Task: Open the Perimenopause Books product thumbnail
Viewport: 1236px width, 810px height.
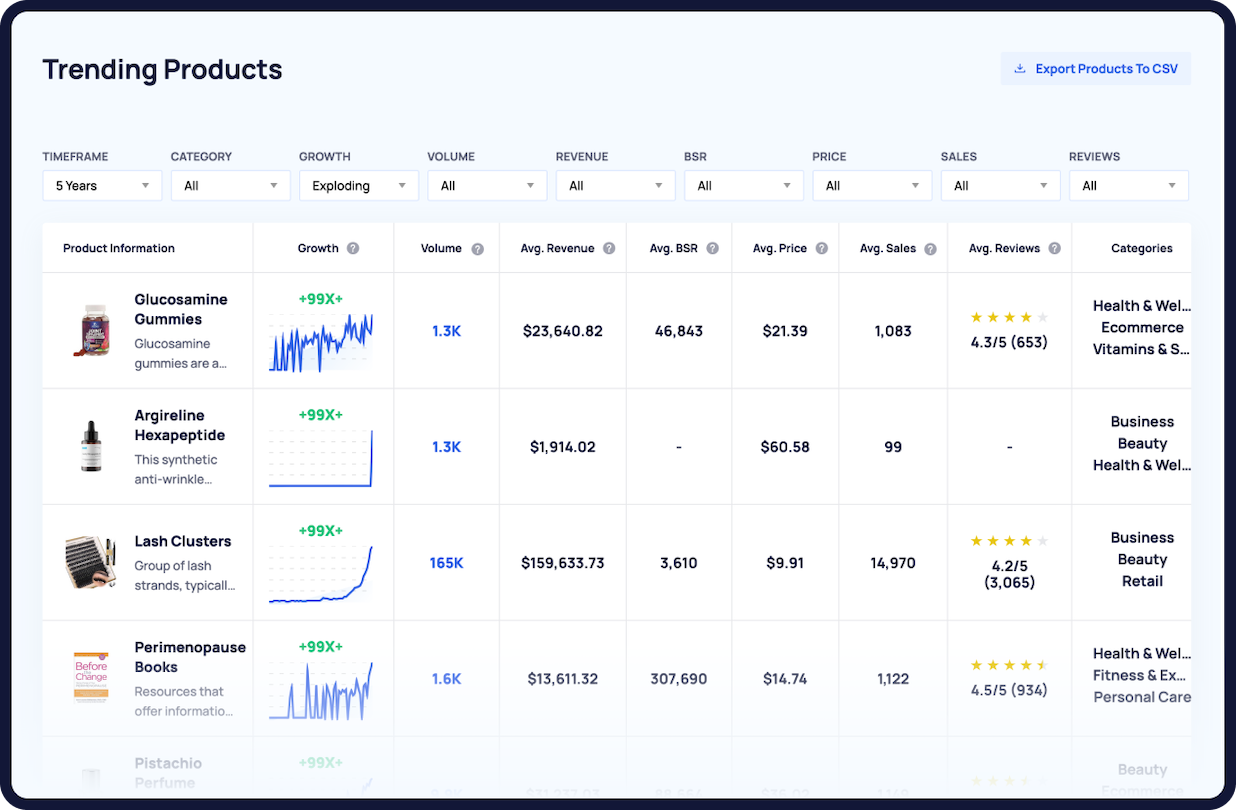Action: 91,677
